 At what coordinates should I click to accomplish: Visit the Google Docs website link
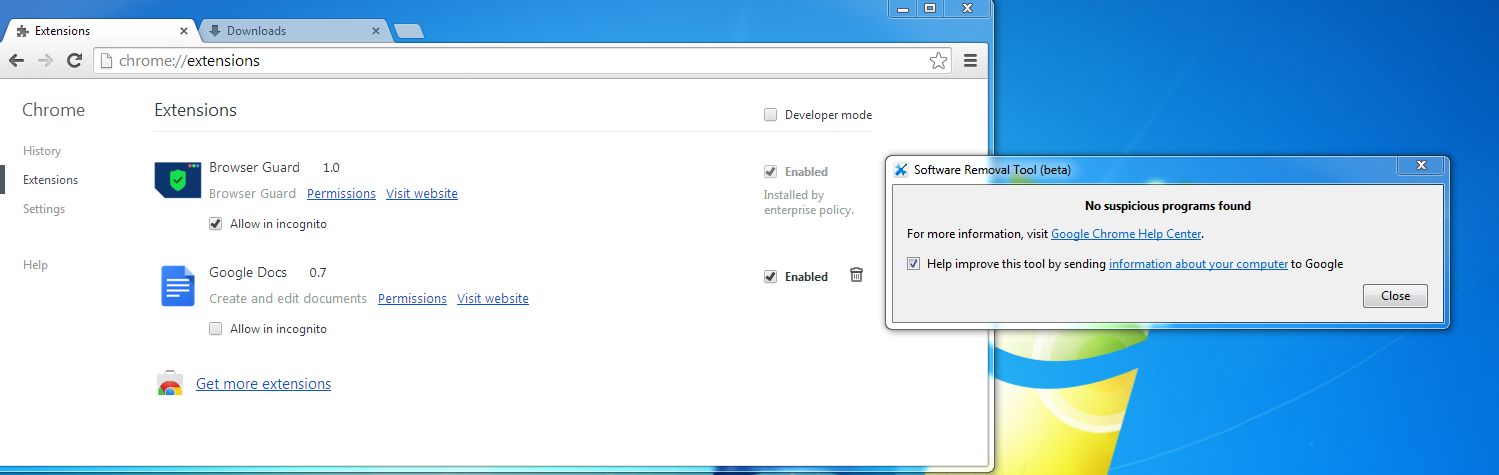tap(493, 299)
